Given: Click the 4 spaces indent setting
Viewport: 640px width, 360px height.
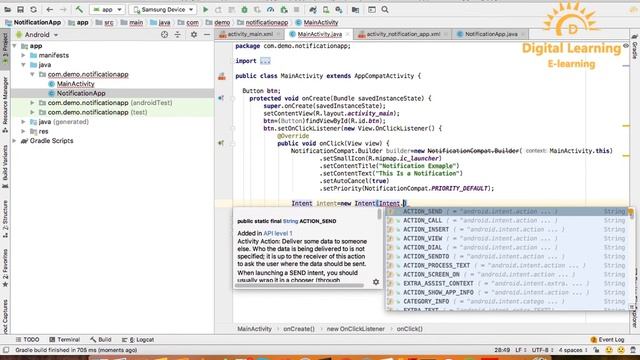Looking at the screenshot, I should point(572,350).
